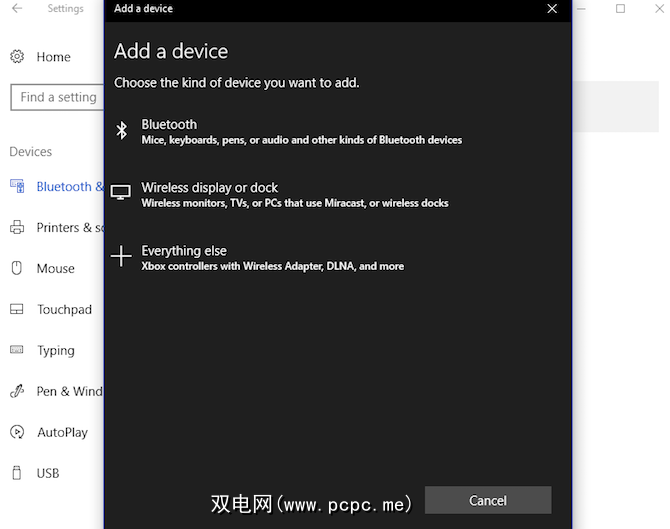Click the Bluetooth symbol icon in dialog

click(x=121, y=131)
